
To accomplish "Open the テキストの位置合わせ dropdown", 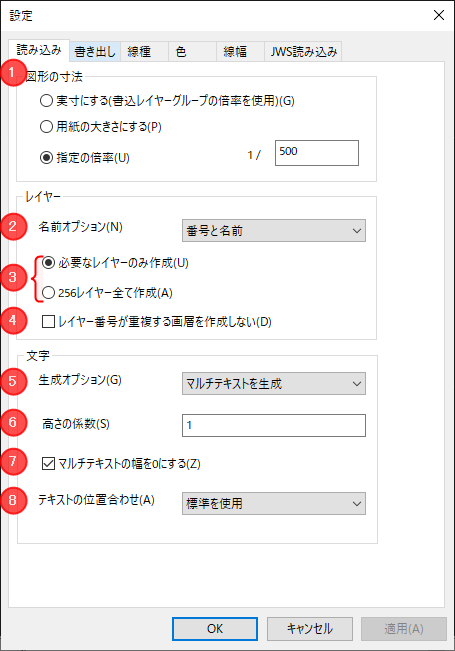I will point(274,503).
